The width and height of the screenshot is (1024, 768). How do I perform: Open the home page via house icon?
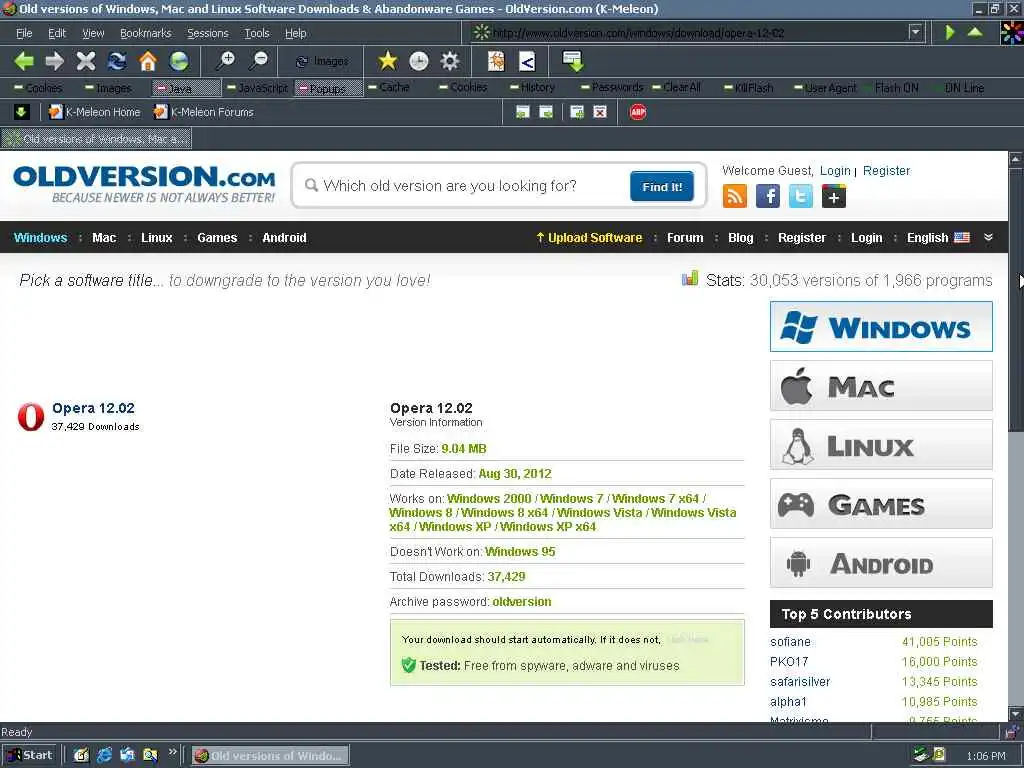(148, 61)
